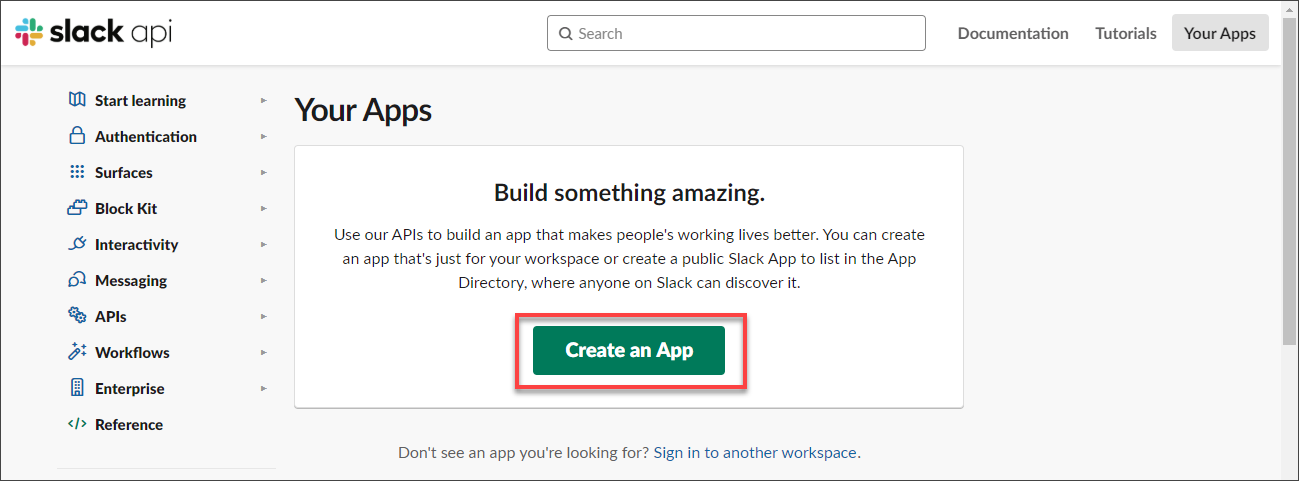Open the Documentation menu

pos(1013,33)
